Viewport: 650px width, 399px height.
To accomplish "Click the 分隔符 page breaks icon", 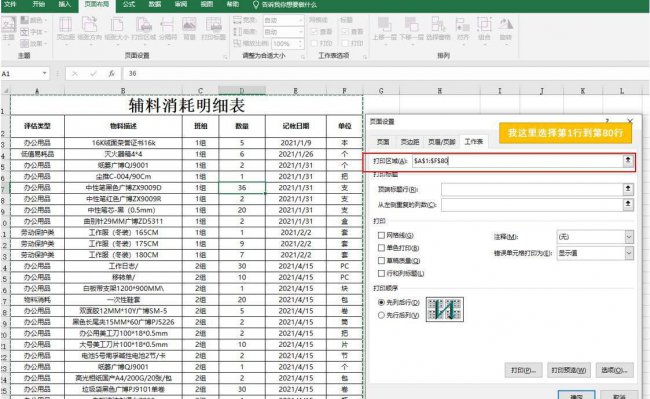I will click(x=168, y=29).
